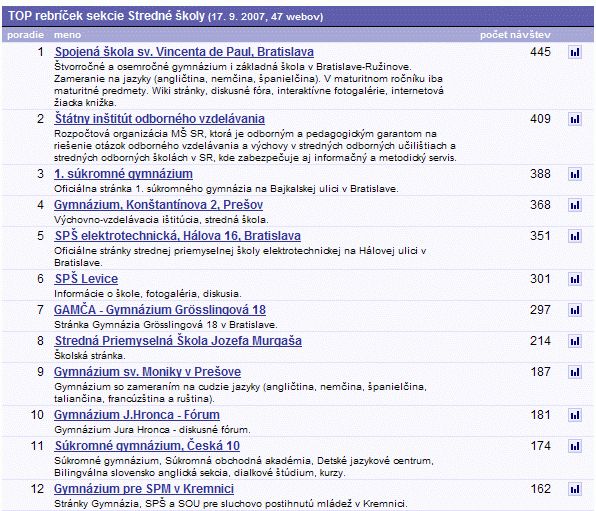Click the 'počet návštev' column header

[x=515, y=35]
